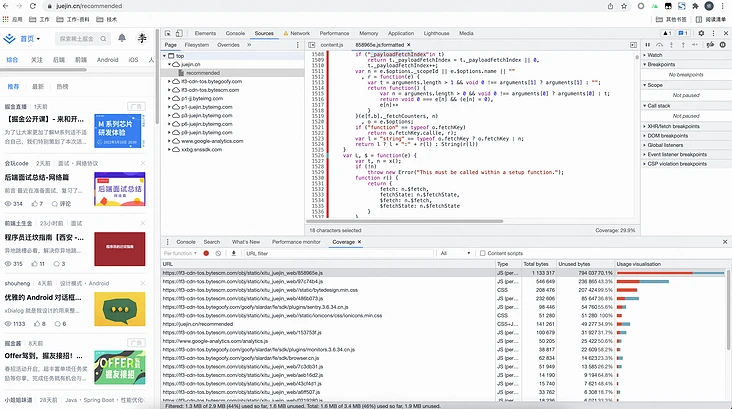
Task: Open Sources navigator more options
Action: click(297, 45)
